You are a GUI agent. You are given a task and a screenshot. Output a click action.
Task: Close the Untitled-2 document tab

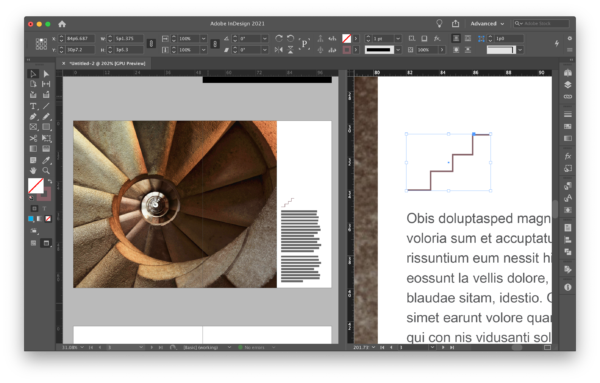(x=64, y=64)
